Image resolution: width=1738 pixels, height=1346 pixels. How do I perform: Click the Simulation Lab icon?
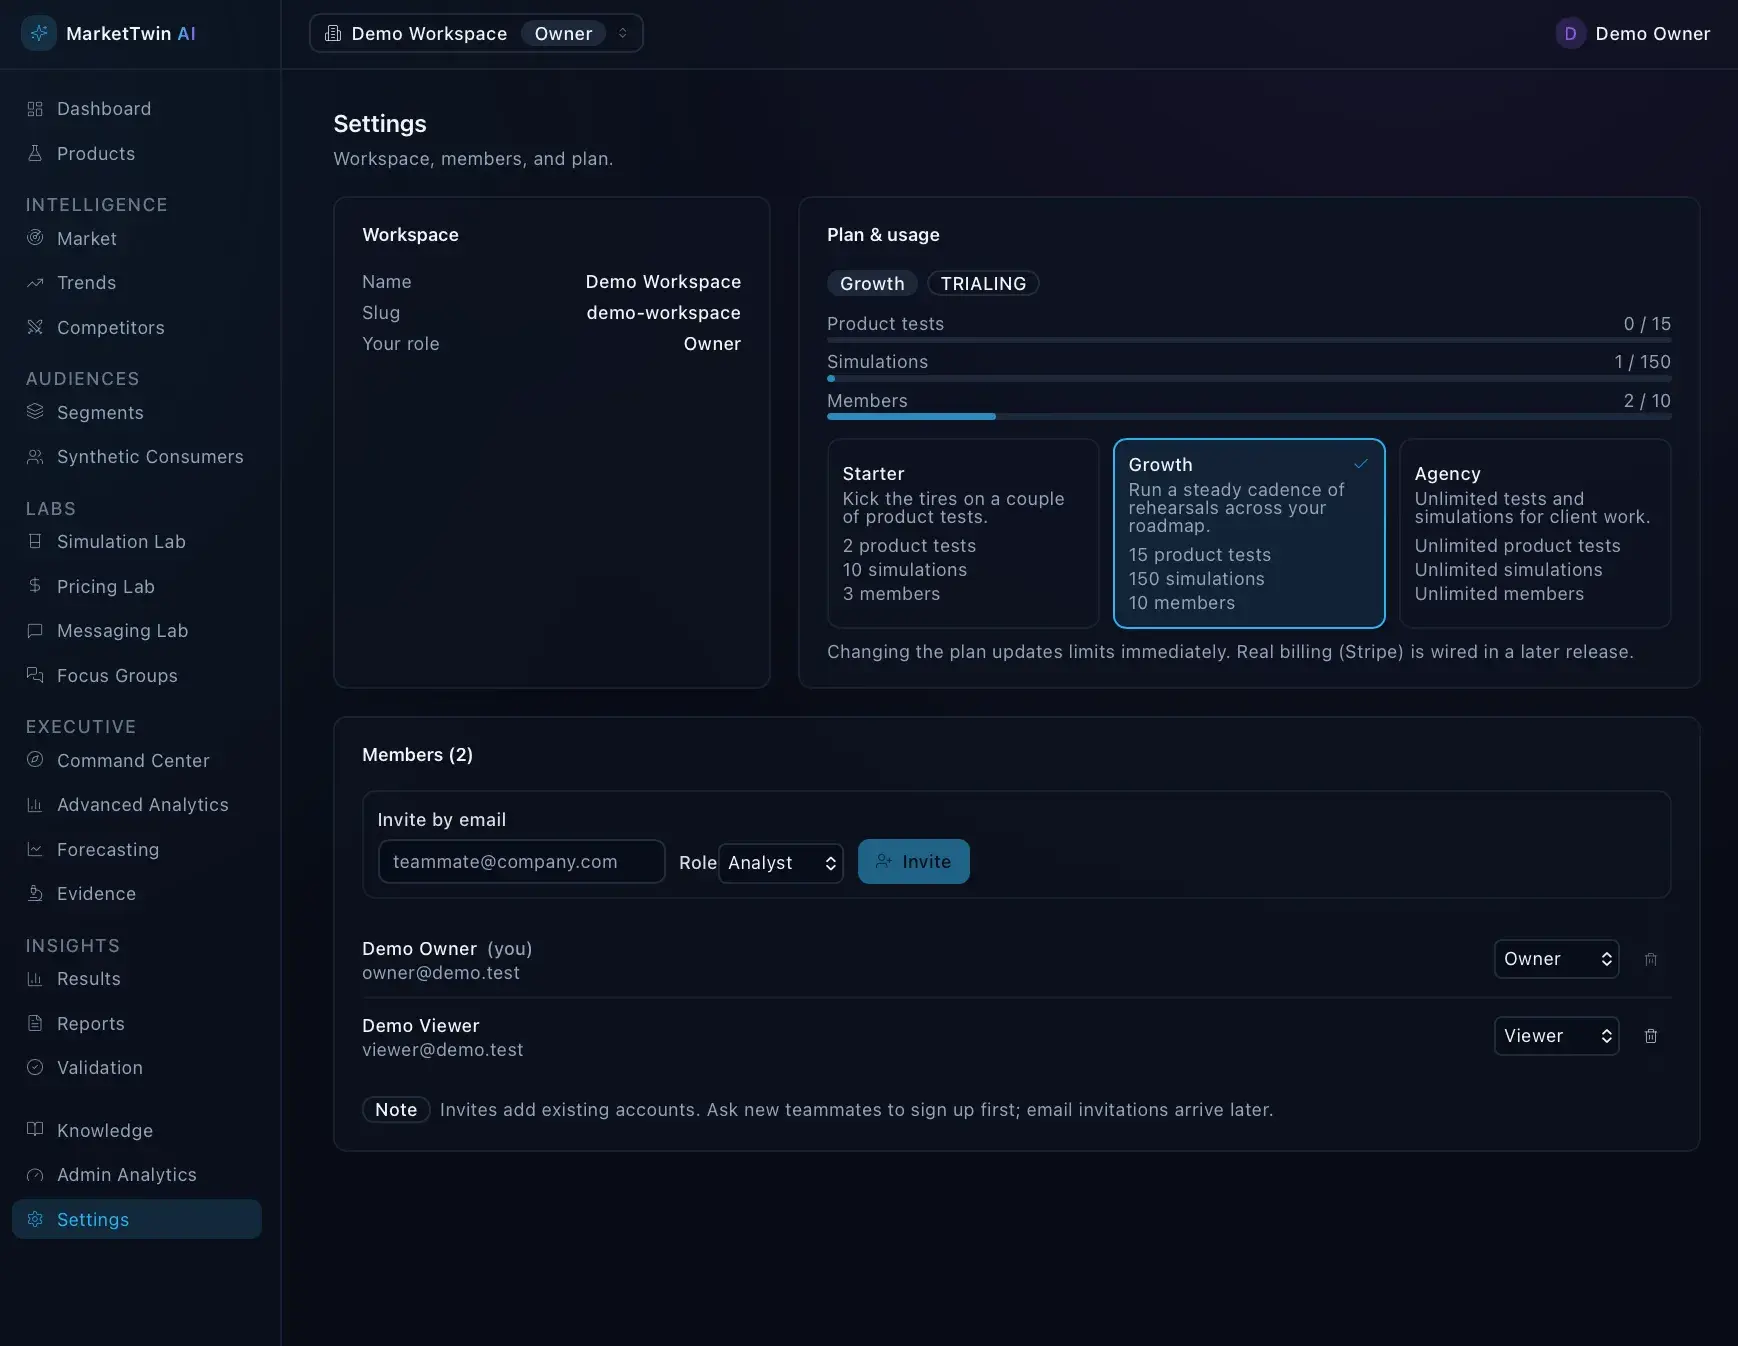tap(35, 541)
